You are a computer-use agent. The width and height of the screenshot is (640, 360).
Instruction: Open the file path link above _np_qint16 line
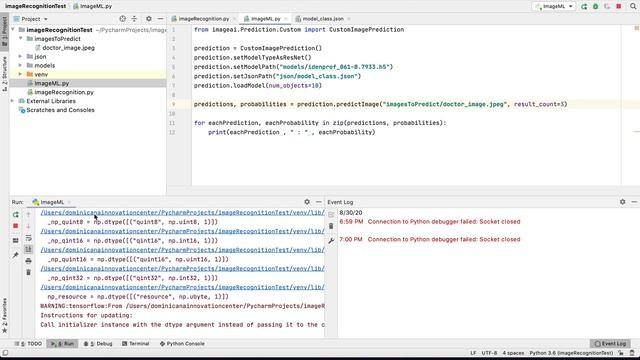coord(182,231)
